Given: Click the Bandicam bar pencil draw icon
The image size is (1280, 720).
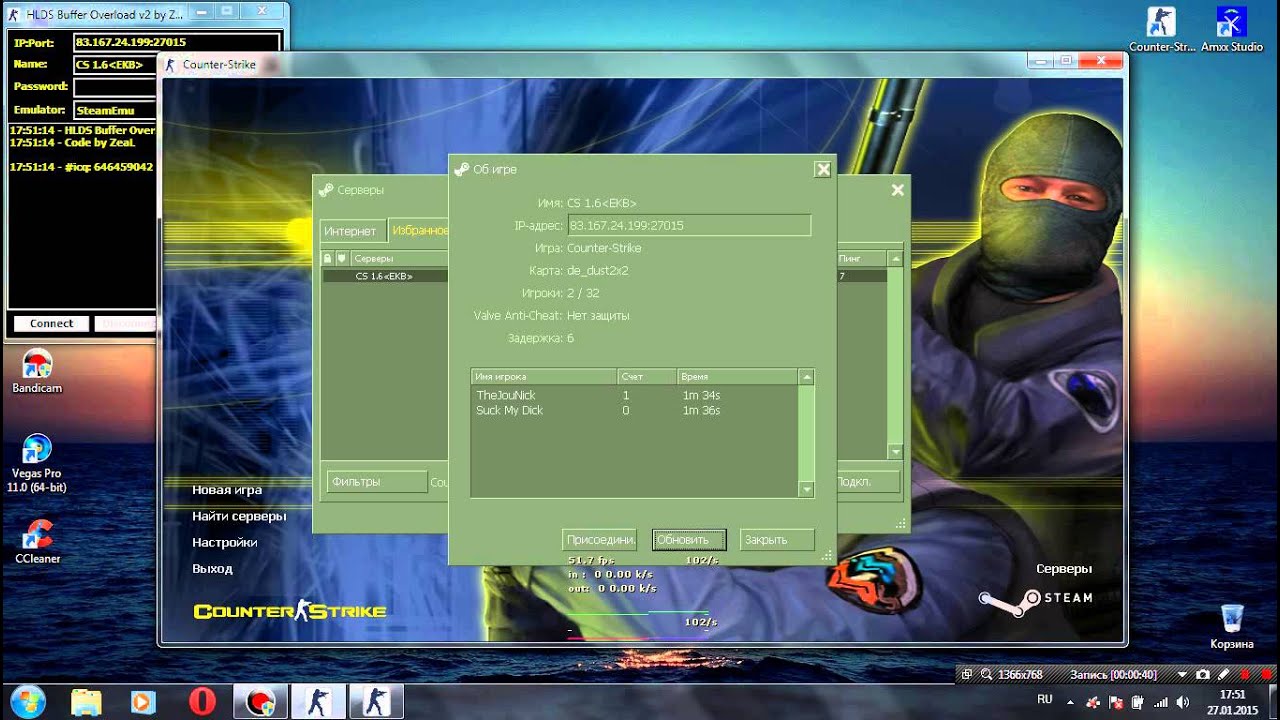Looking at the screenshot, I should [x=1223, y=674].
